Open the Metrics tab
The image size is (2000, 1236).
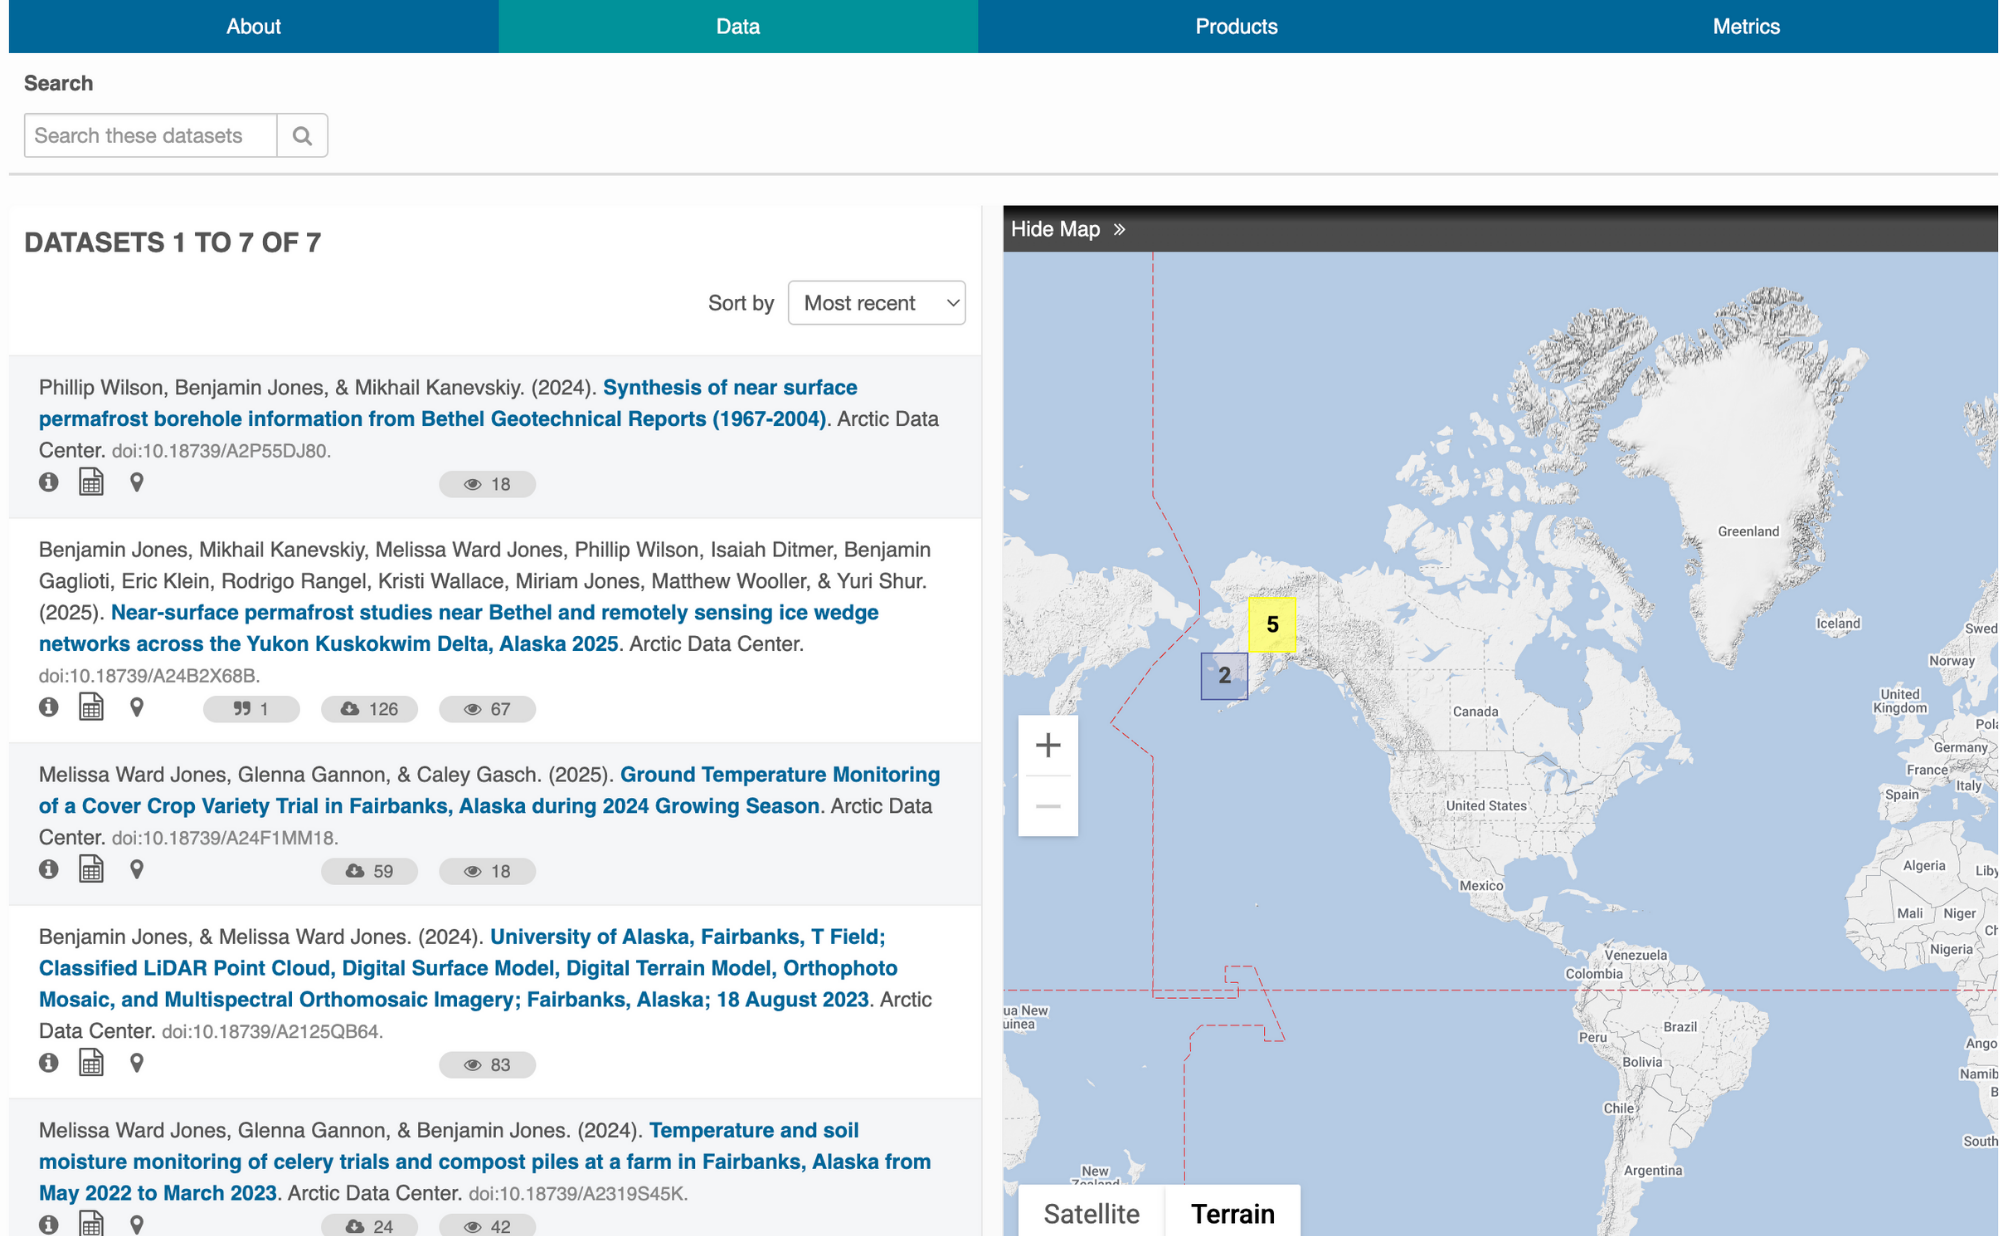[x=1744, y=26]
